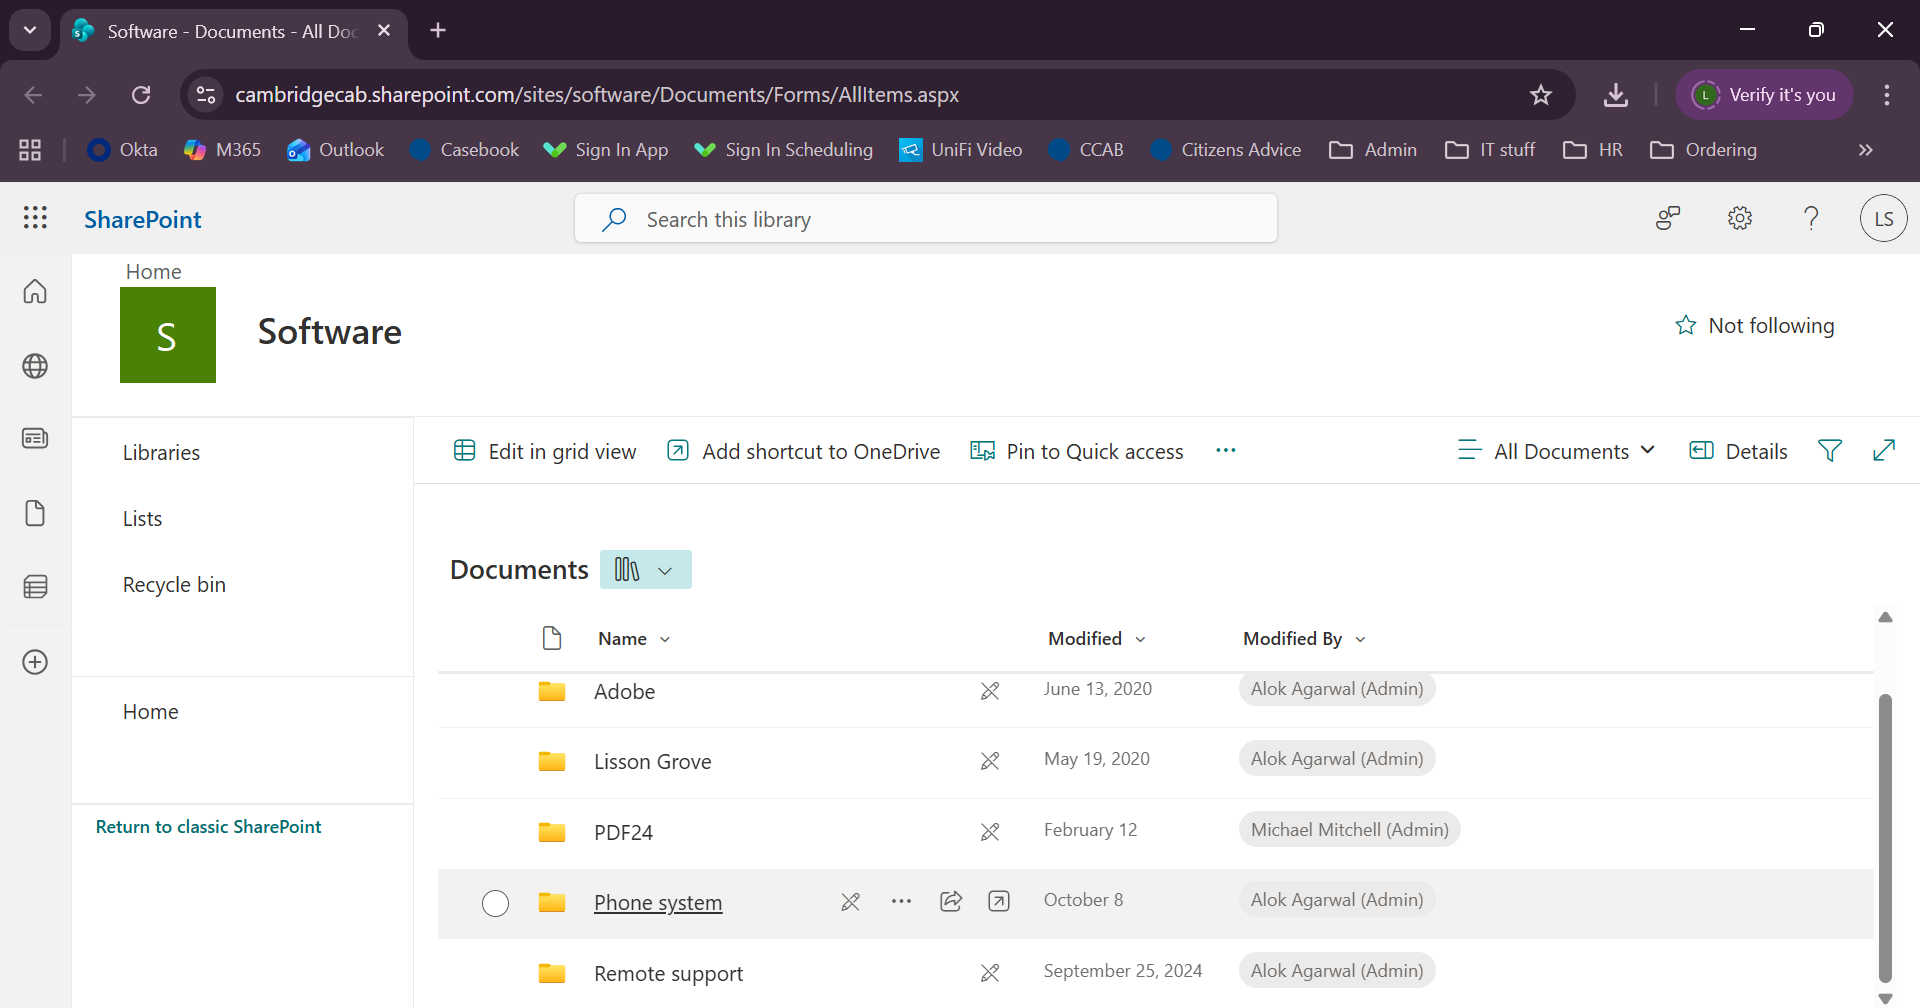Image resolution: width=1920 pixels, height=1008 pixels.
Task: Open the news icon in left rail
Action: pos(35,439)
